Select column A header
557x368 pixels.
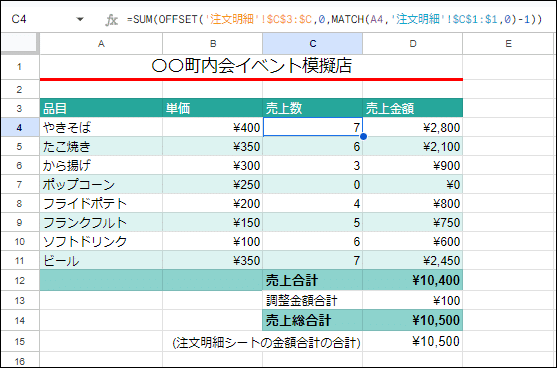pyautogui.click(x=101, y=44)
